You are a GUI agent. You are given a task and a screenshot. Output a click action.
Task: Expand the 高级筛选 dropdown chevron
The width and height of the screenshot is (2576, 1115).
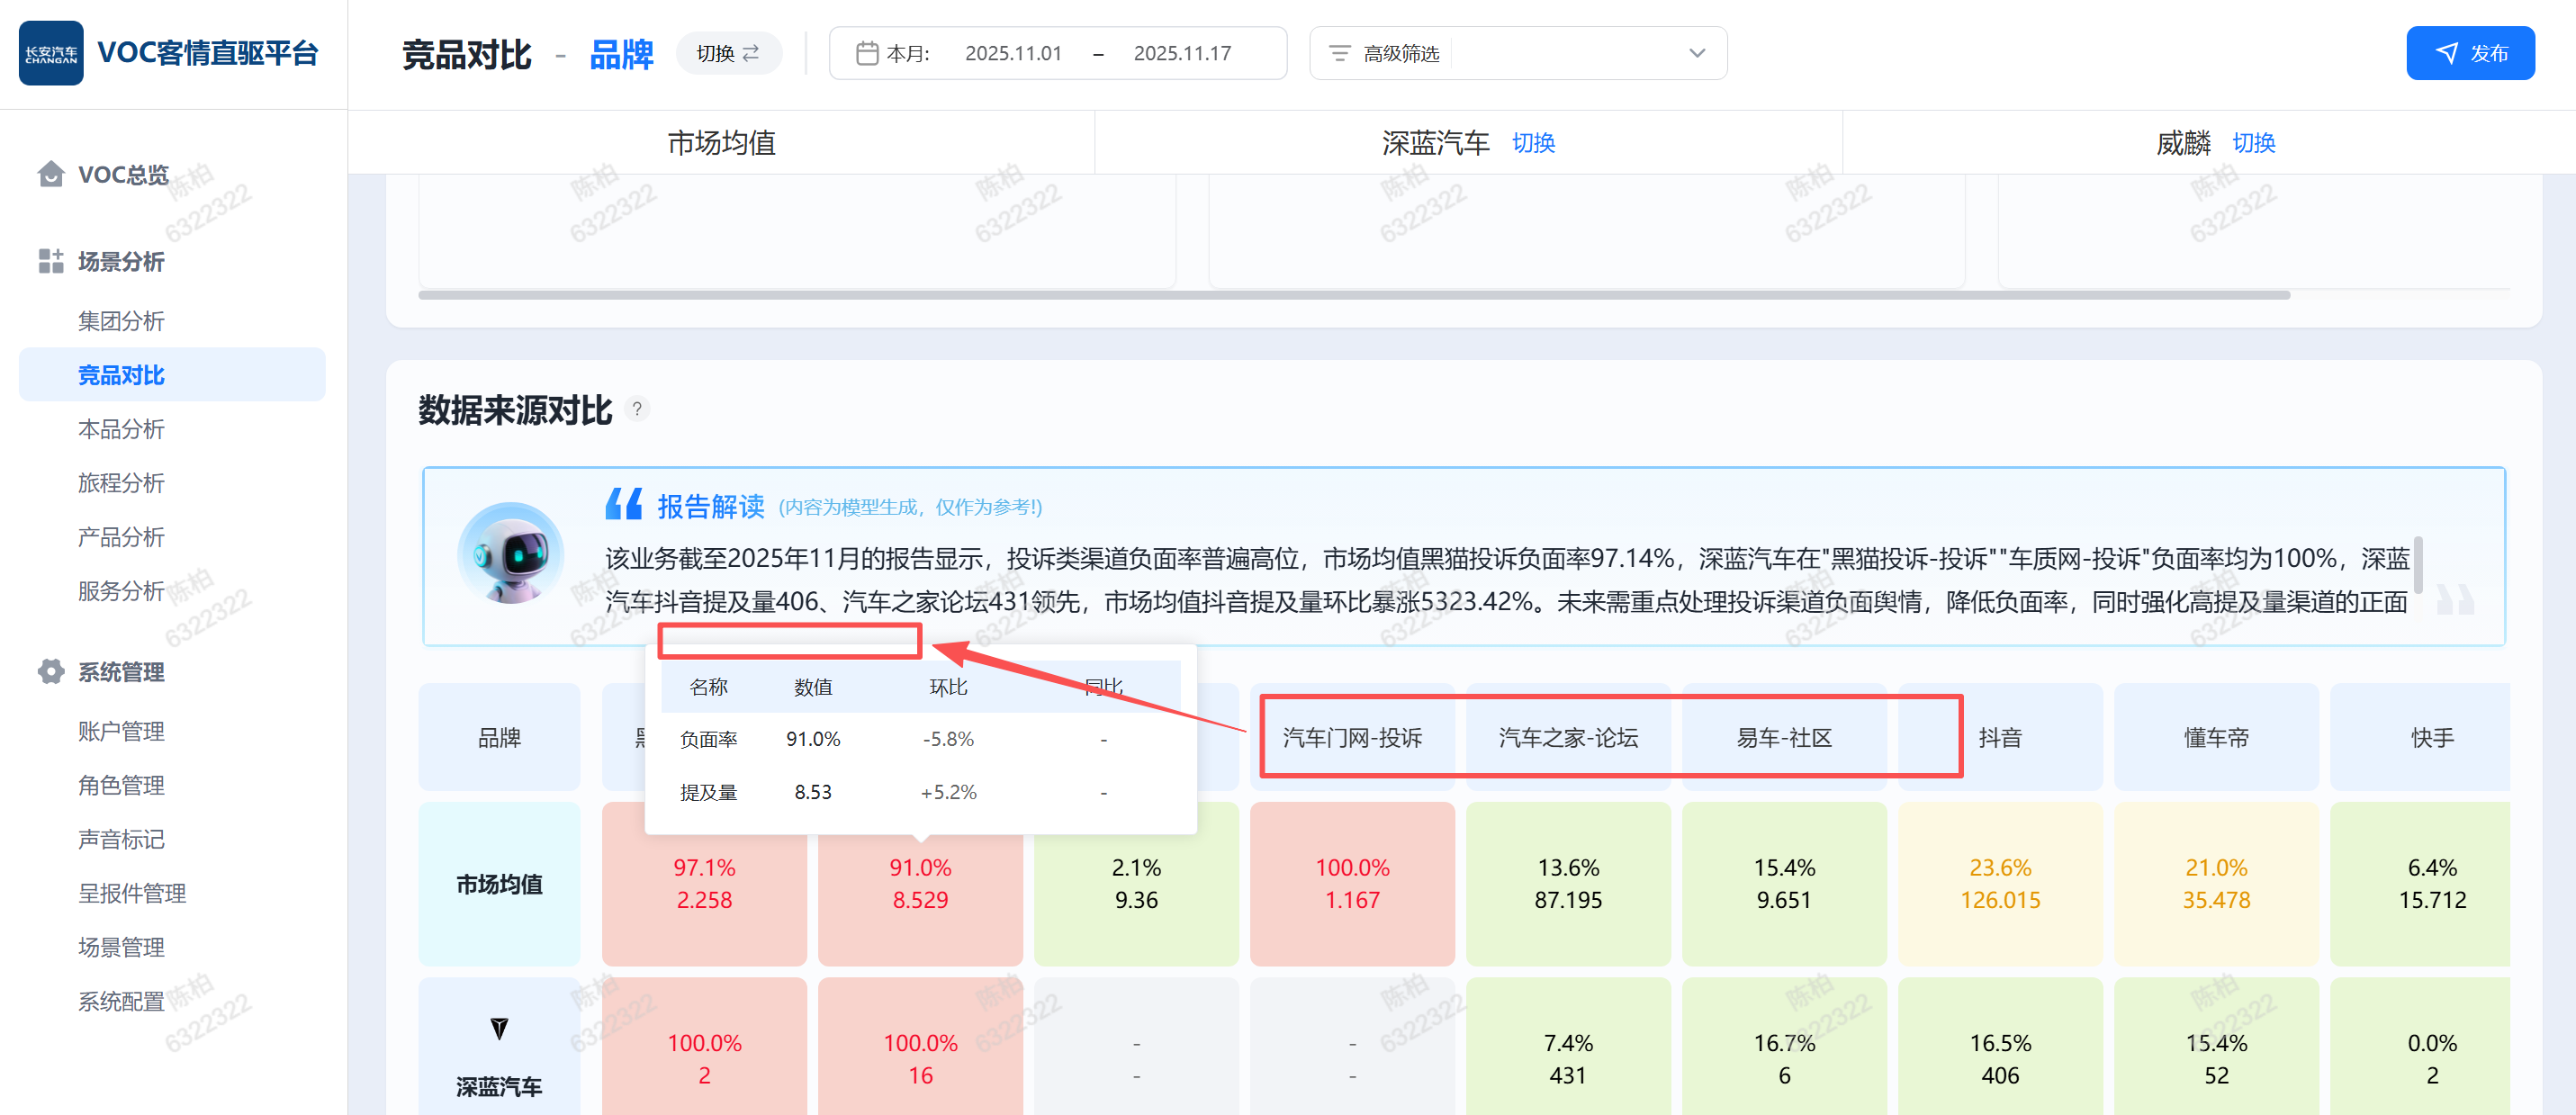click(x=1696, y=53)
